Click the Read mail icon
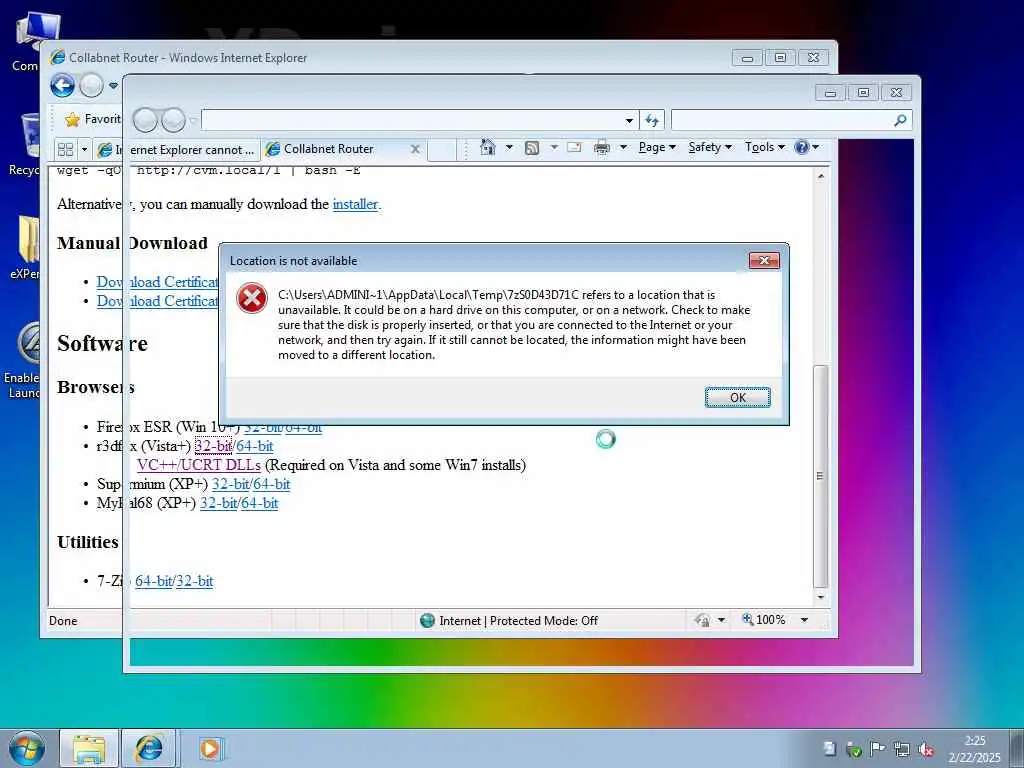This screenshot has height=768, width=1024. point(574,147)
